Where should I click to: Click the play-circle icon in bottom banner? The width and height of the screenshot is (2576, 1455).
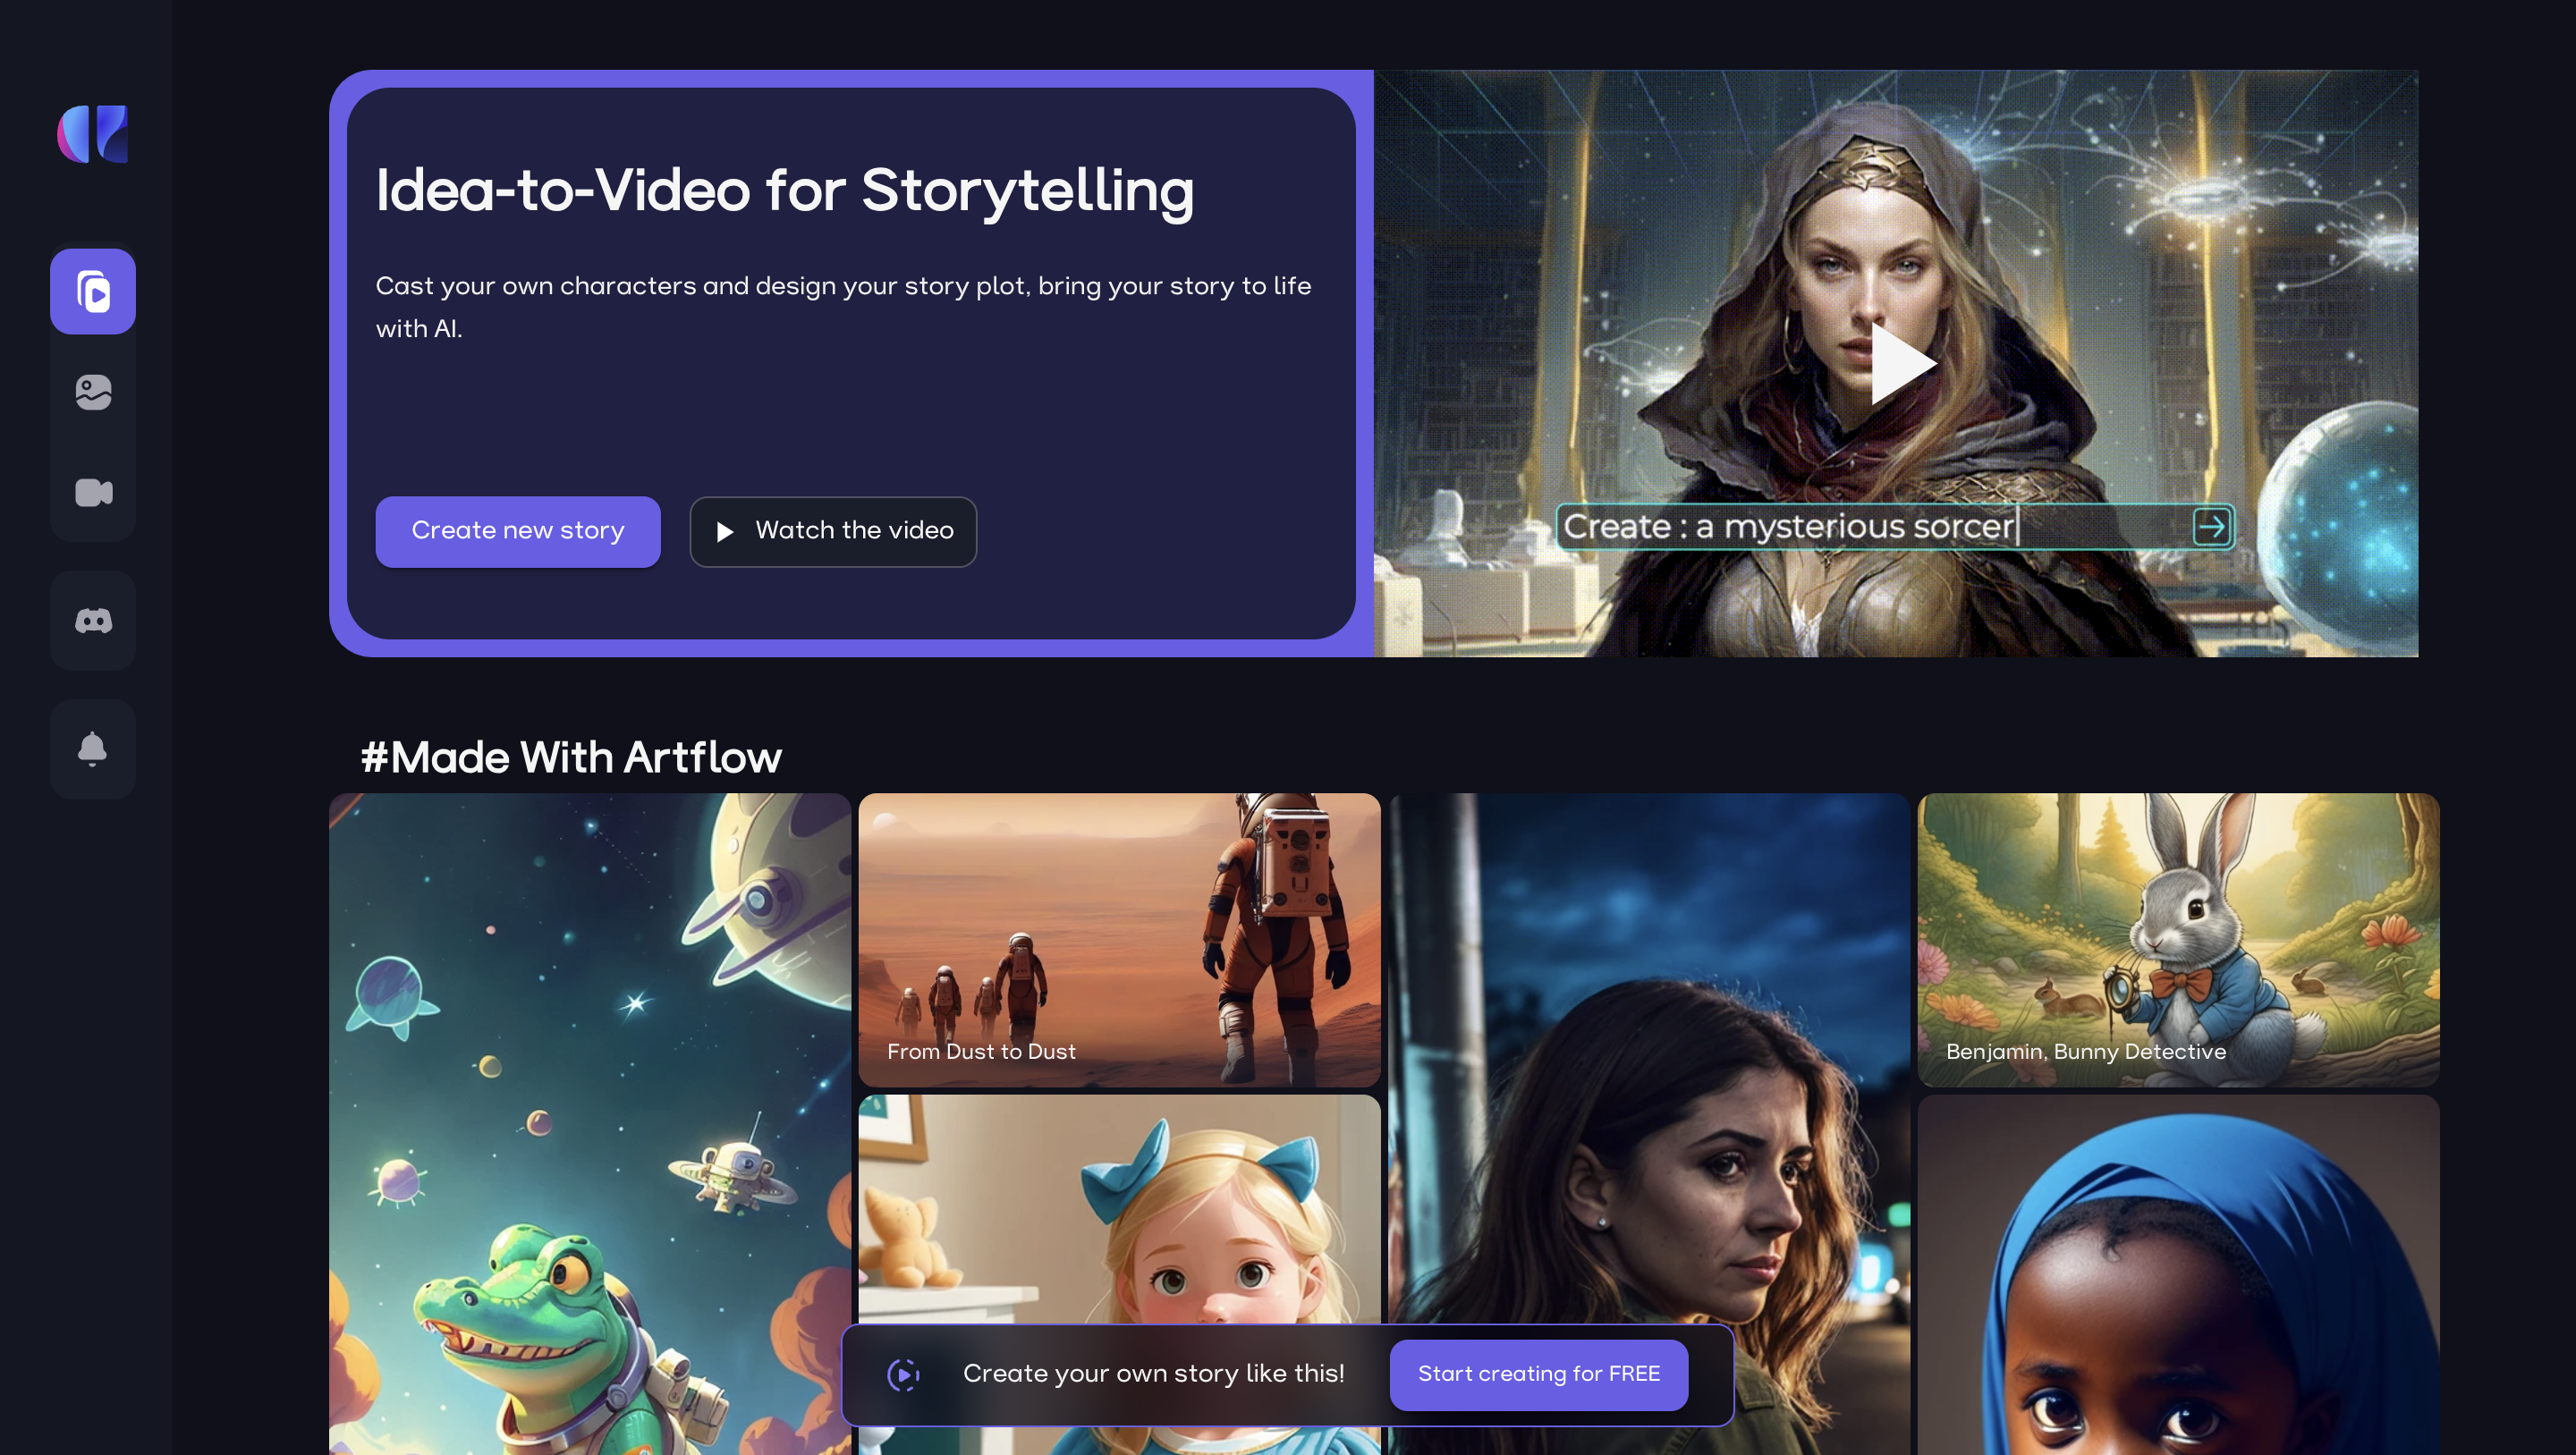tap(903, 1374)
